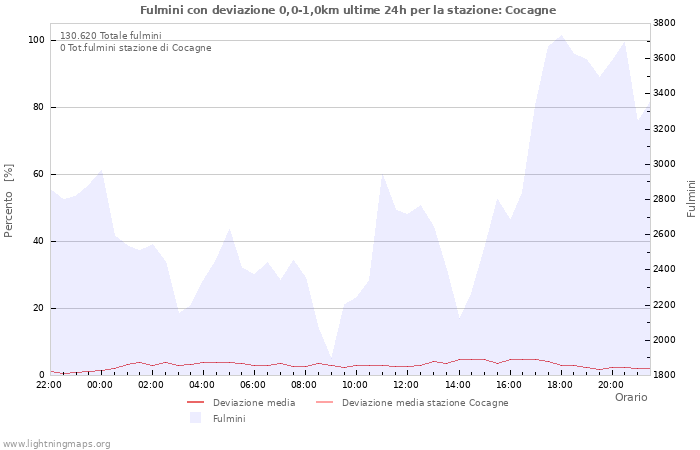The width and height of the screenshot is (700, 450).
Task: Click the 40 percent axis value
Action: point(38,241)
